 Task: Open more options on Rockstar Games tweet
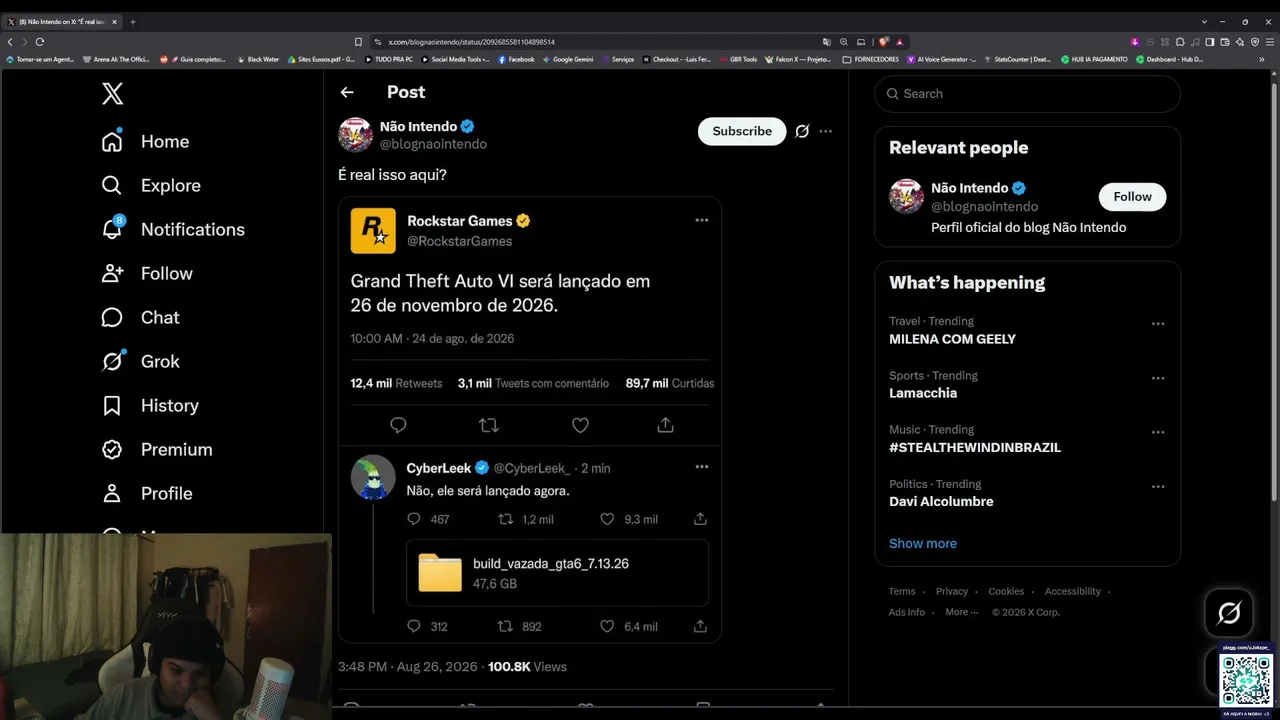point(702,220)
